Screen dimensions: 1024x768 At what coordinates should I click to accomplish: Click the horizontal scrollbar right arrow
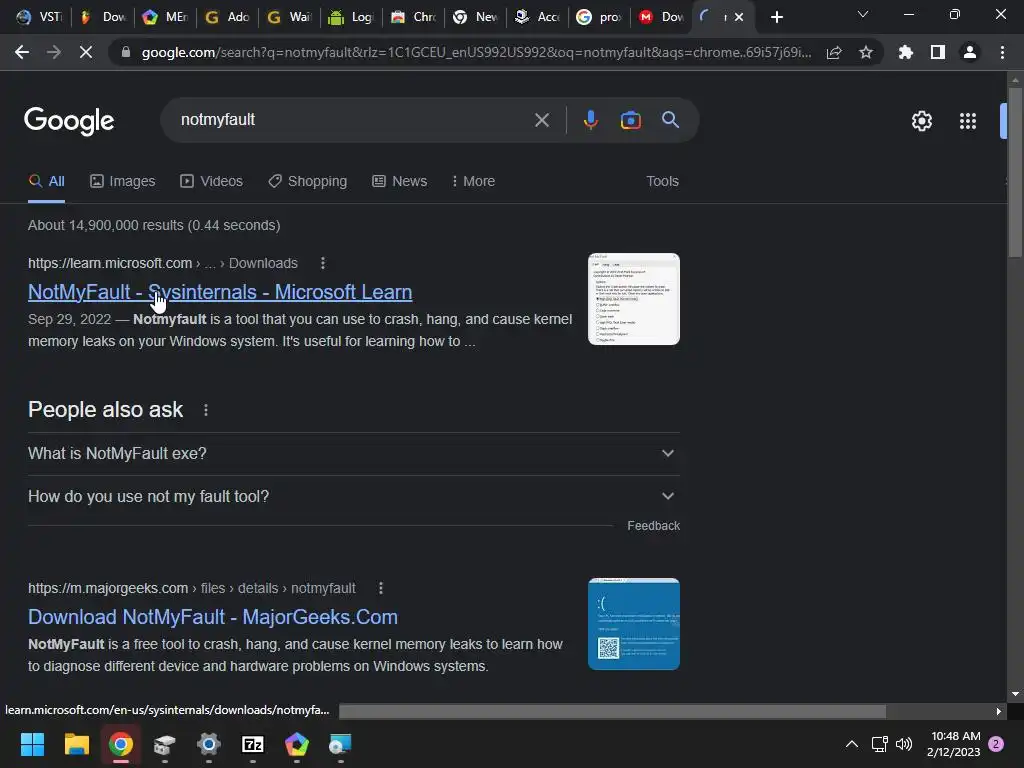[999, 711]
